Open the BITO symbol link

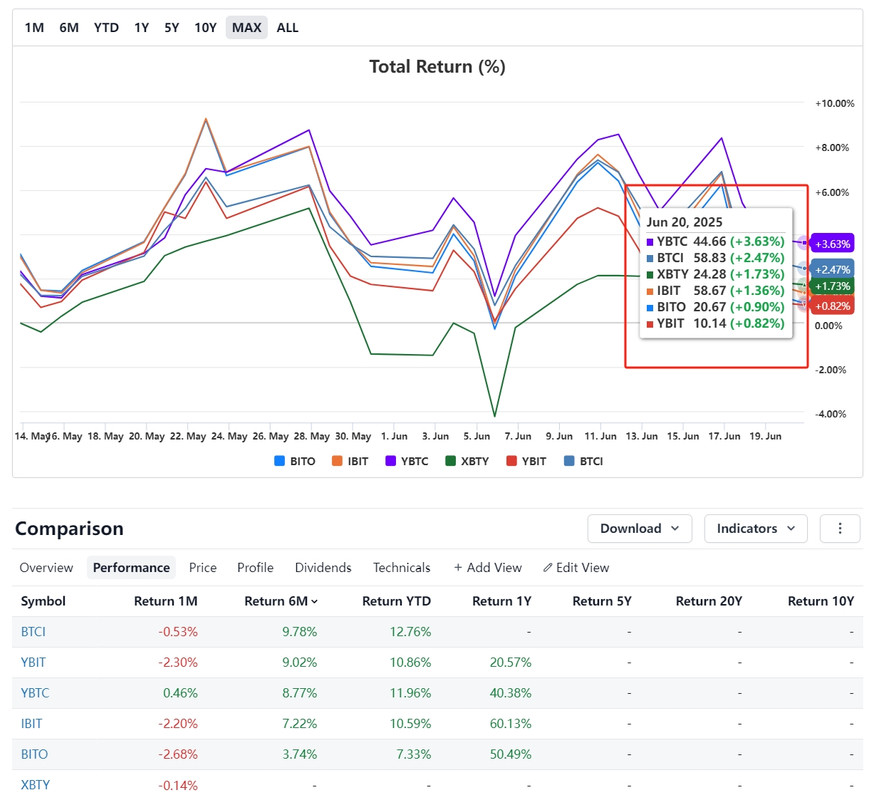(x=34, y=754)
